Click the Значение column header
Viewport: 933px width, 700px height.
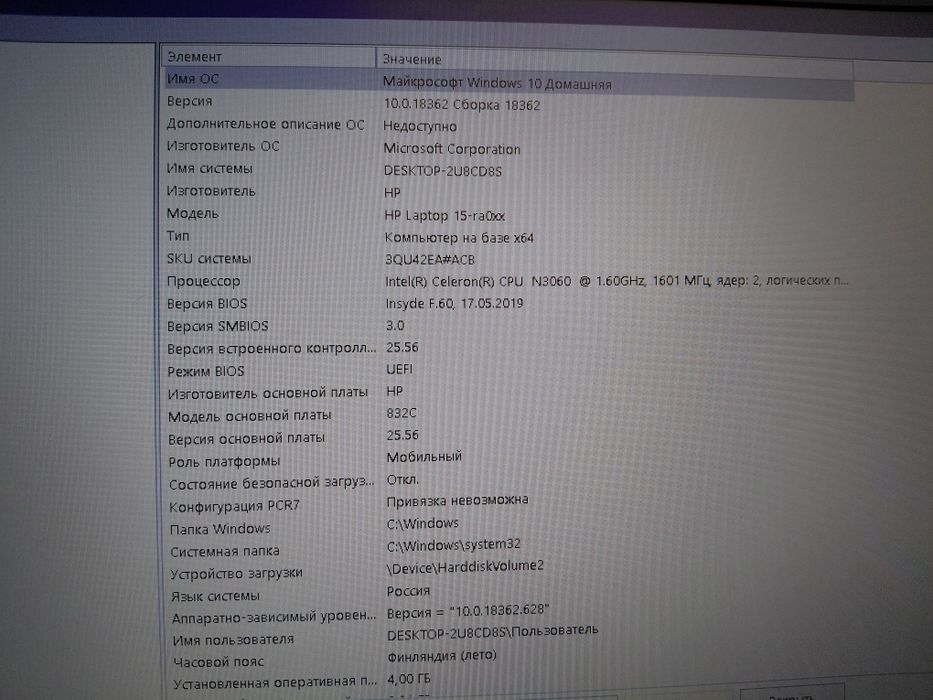[x=615, y=62]
